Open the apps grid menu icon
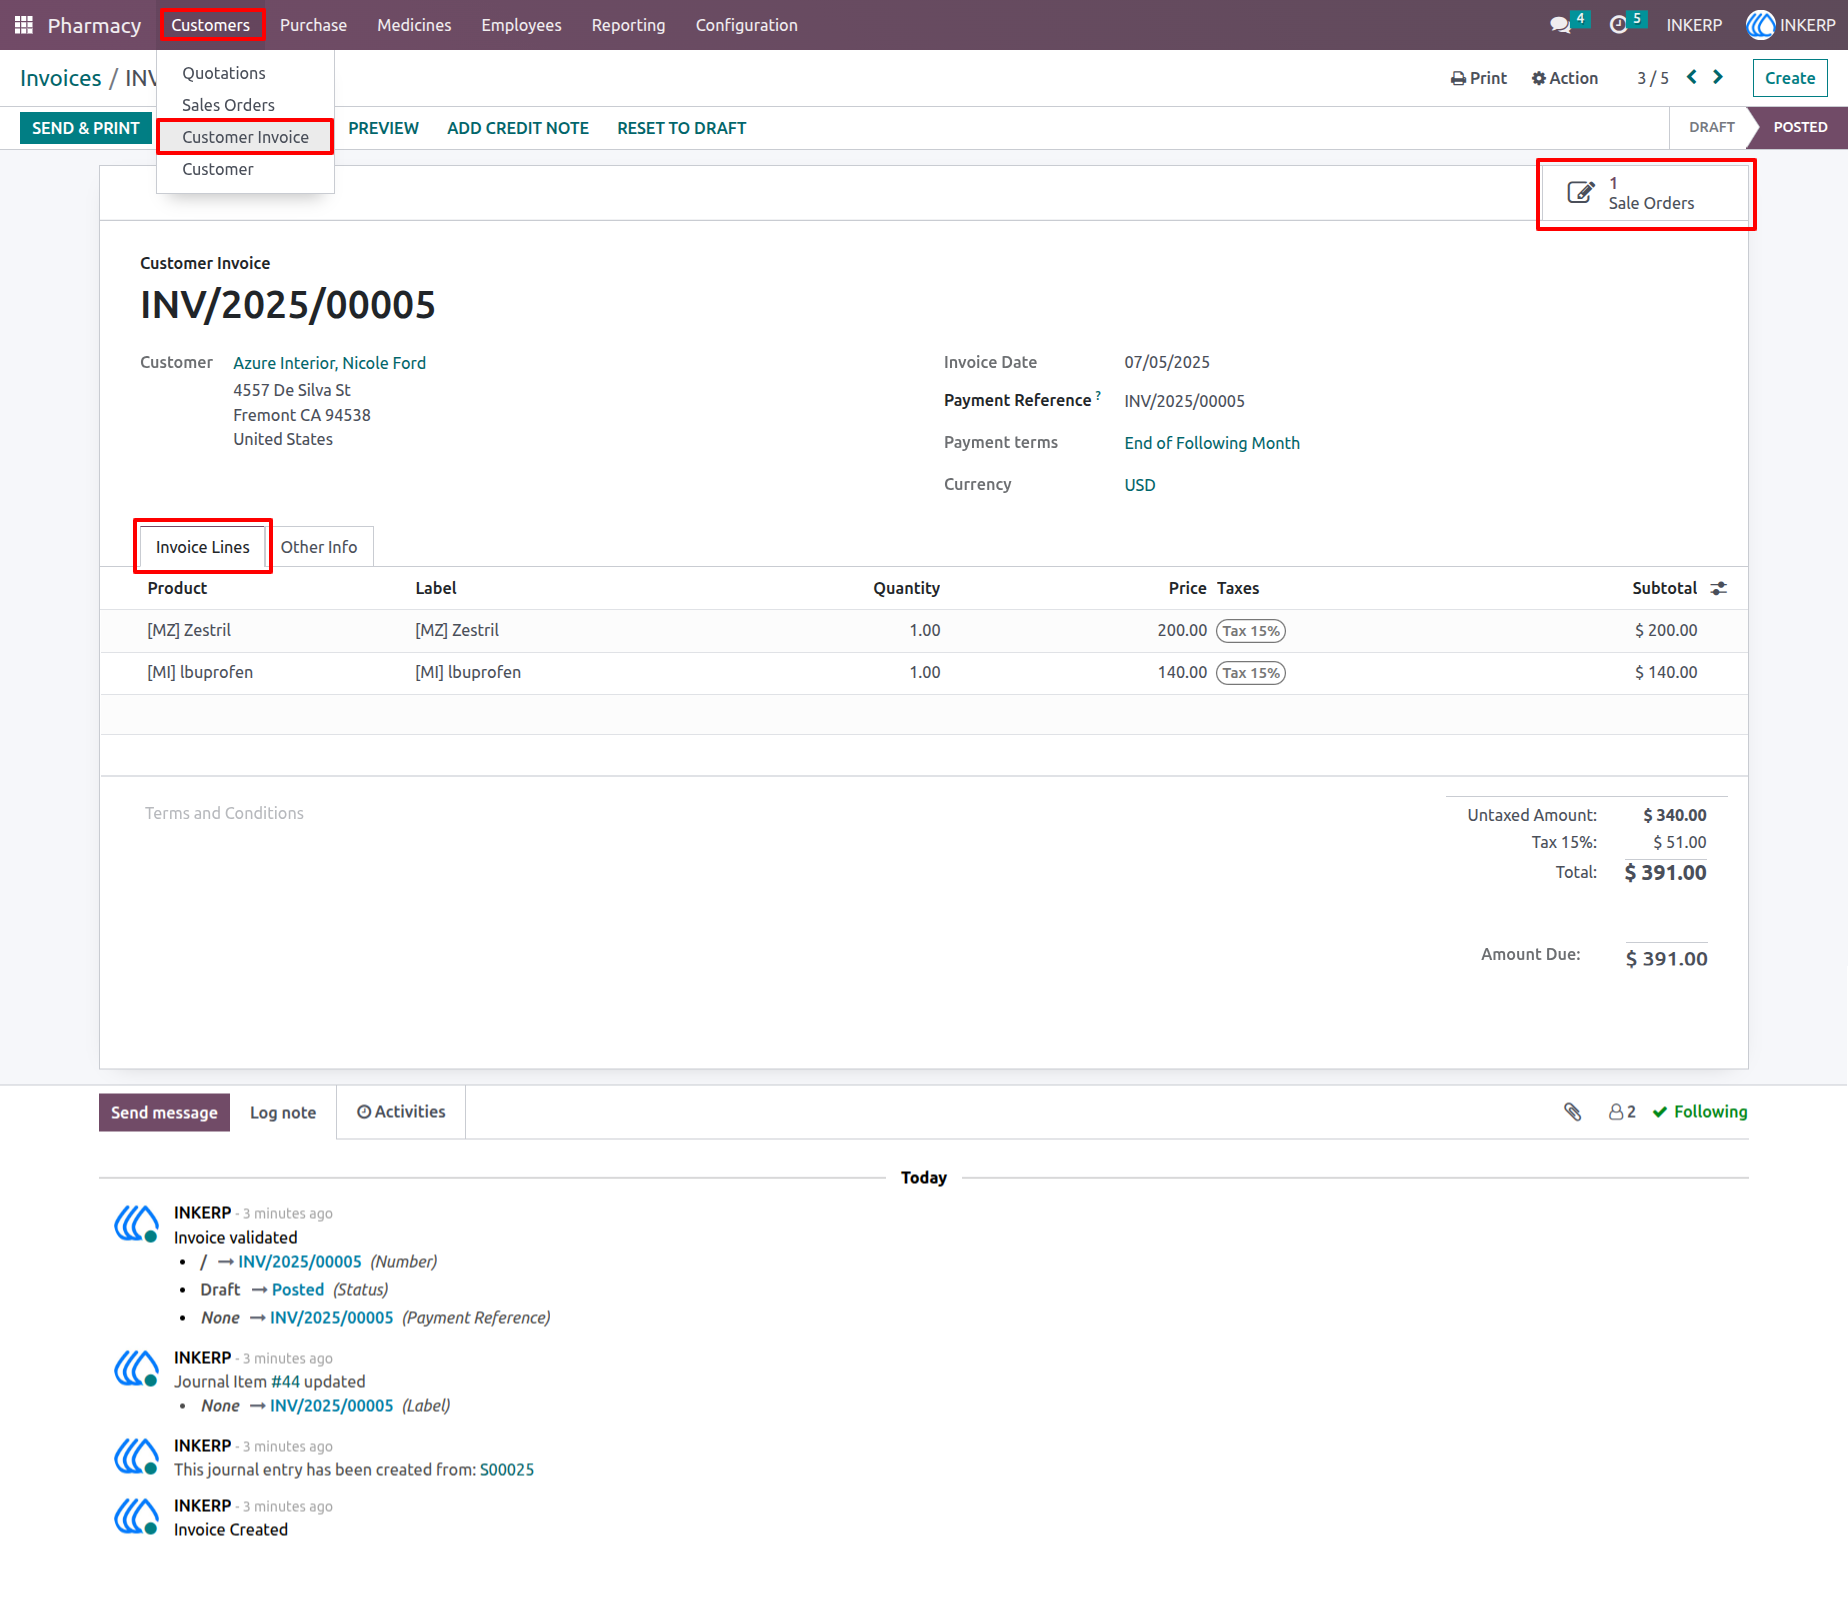The height and width of the screenshot is (1613, 1848). [x=24, y=25]
